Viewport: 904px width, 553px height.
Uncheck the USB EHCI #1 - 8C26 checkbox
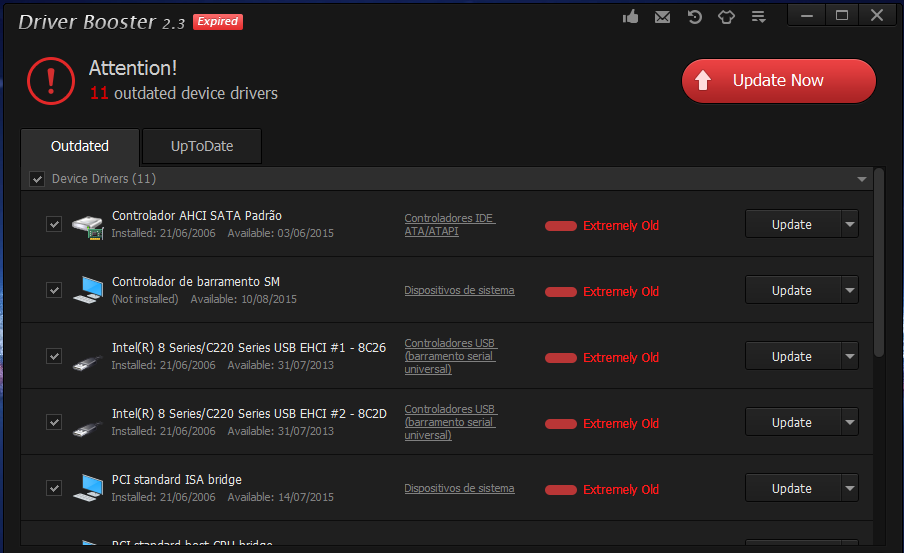[x=54, y=356]
